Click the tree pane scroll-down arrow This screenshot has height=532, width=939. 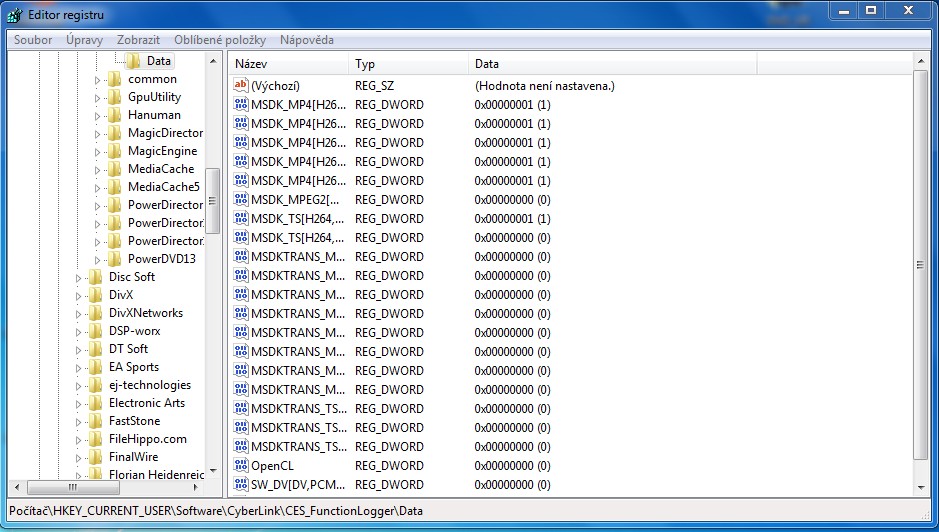click(x=213, y=471)
